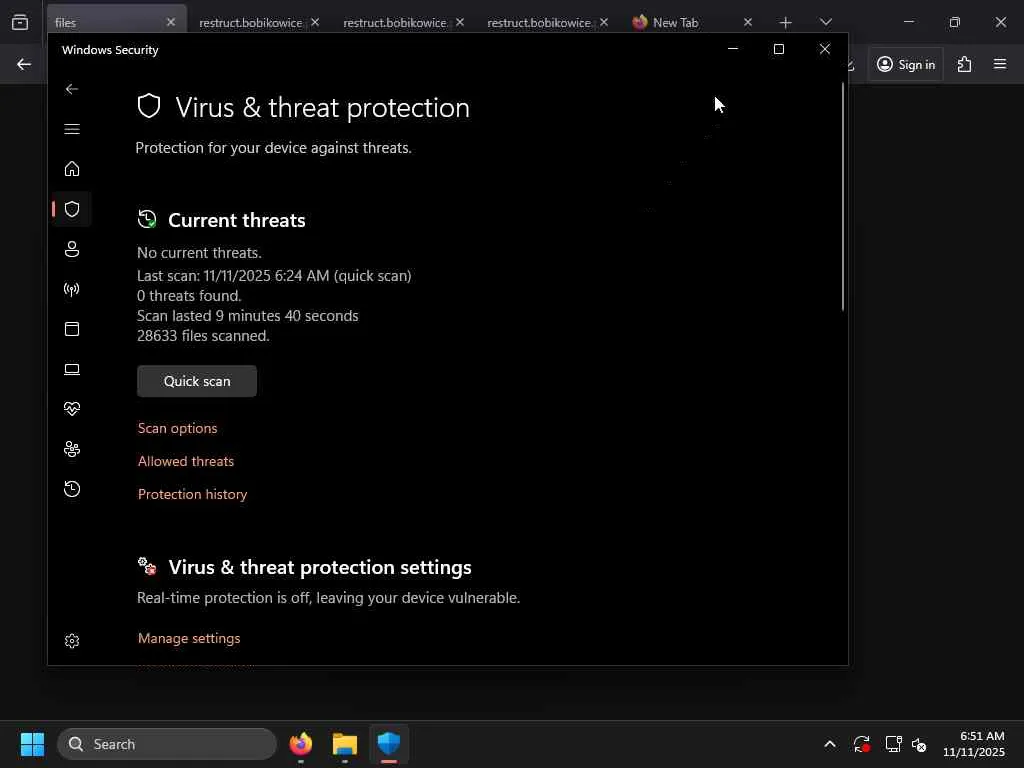Open Account protection in the sidebar
This screenshot has height=768, width=1024.
(x=72, y=249)
